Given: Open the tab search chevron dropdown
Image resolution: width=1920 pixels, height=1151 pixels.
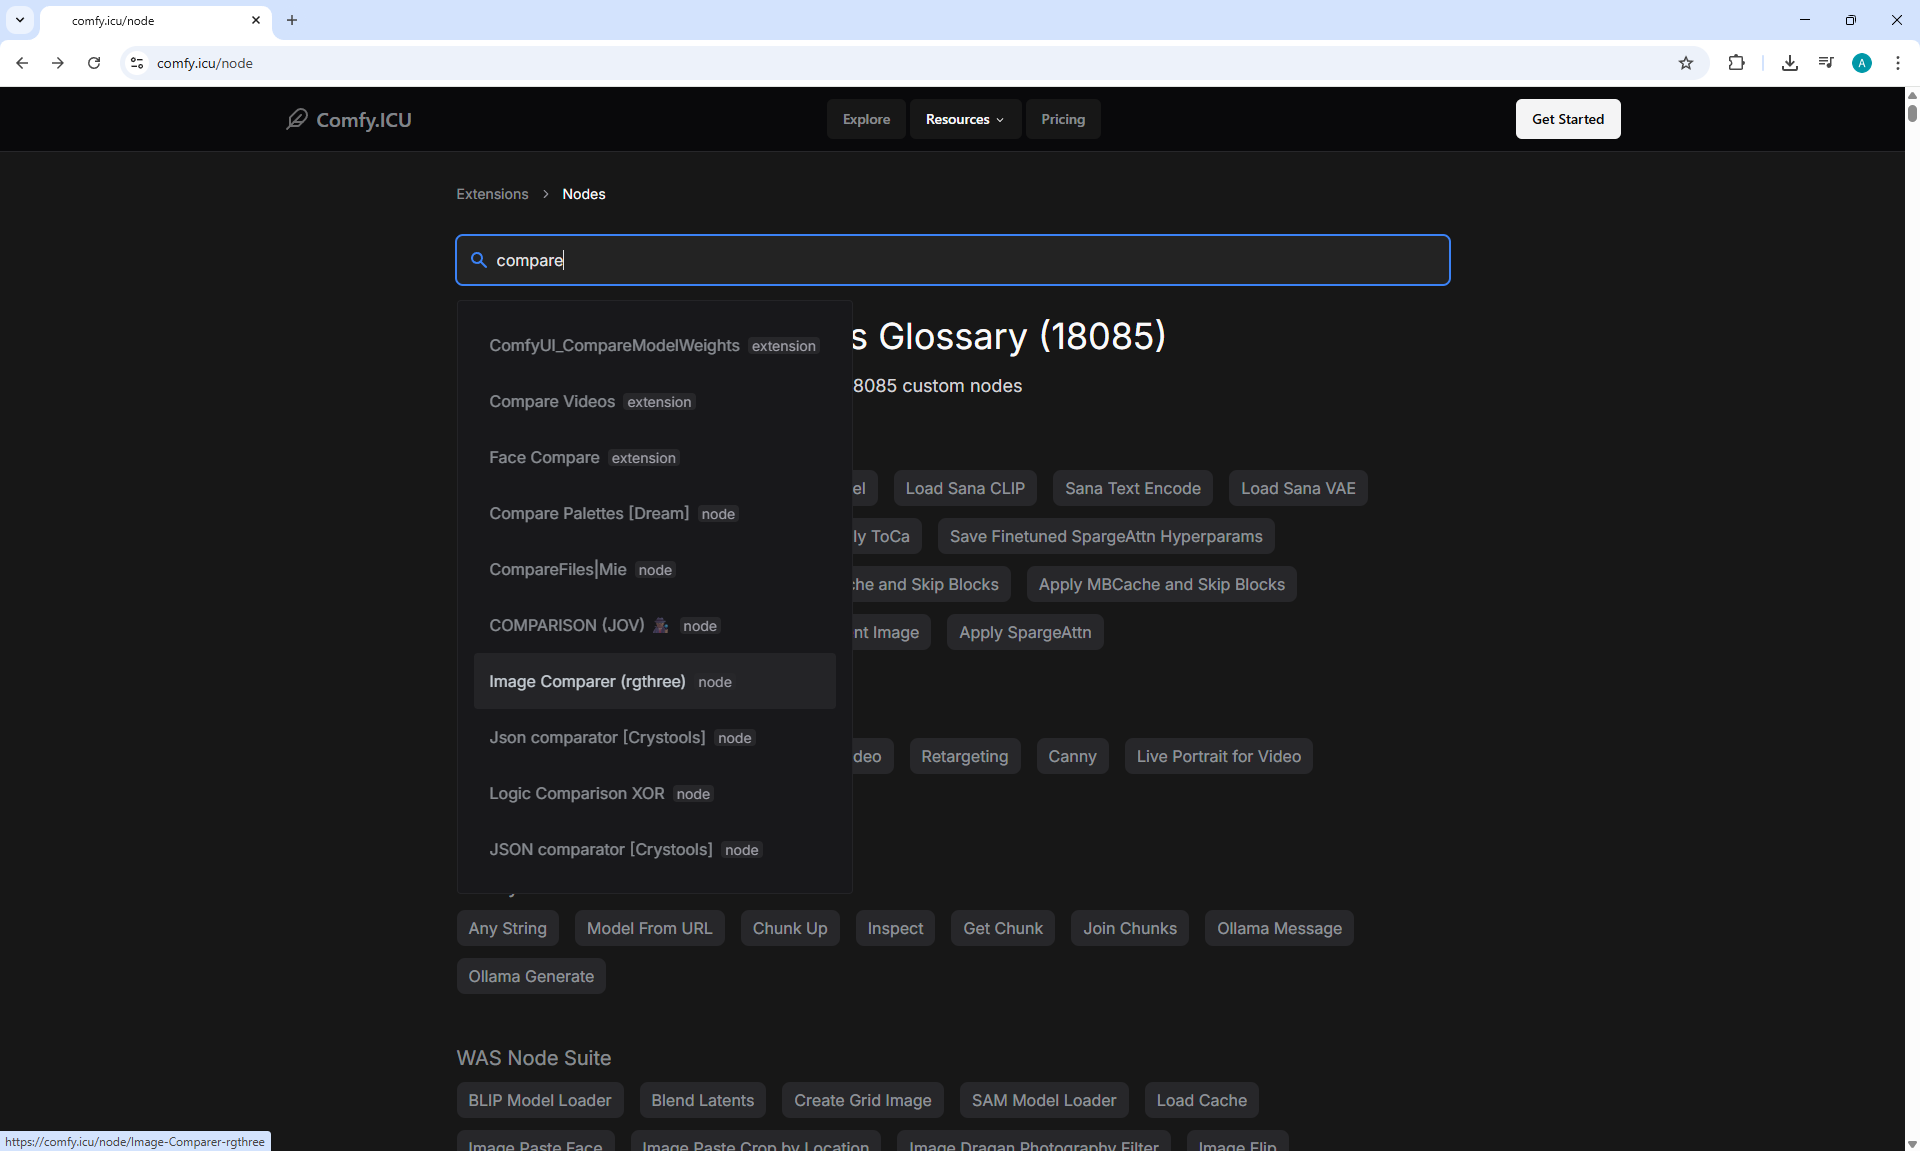Looking at the screenshot, I should point(20,20).
